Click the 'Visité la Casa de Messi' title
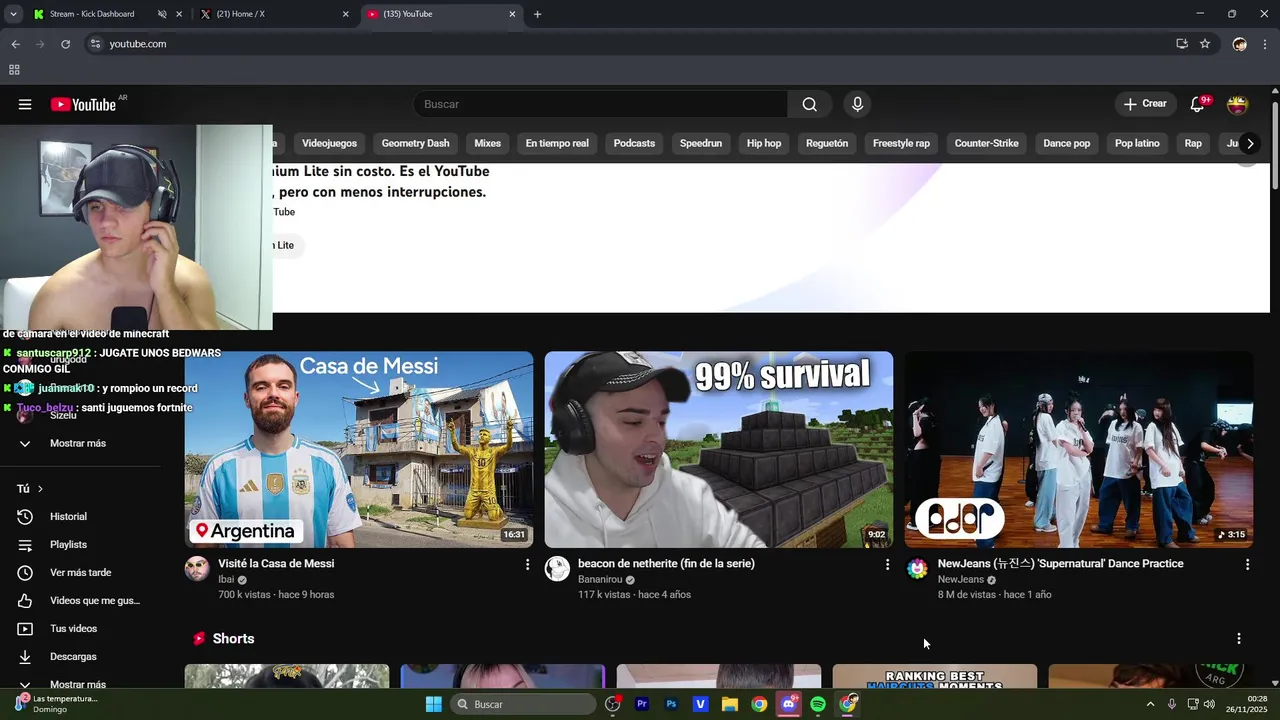Image resolution: width=1280 pixels, height=720 pixels. click(276, 564)
